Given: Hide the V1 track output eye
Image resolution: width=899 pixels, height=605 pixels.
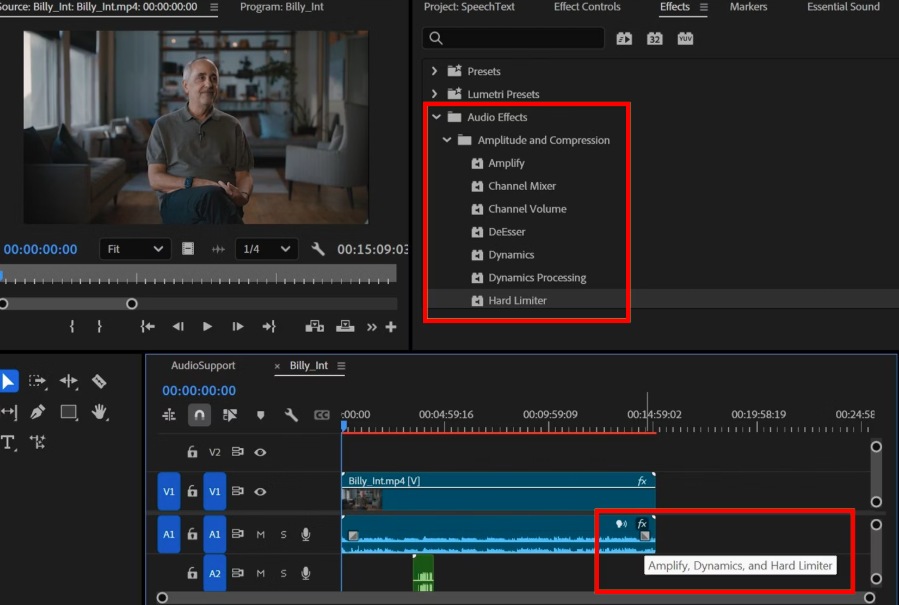Looking at the screenshot, I should point(260,492).
